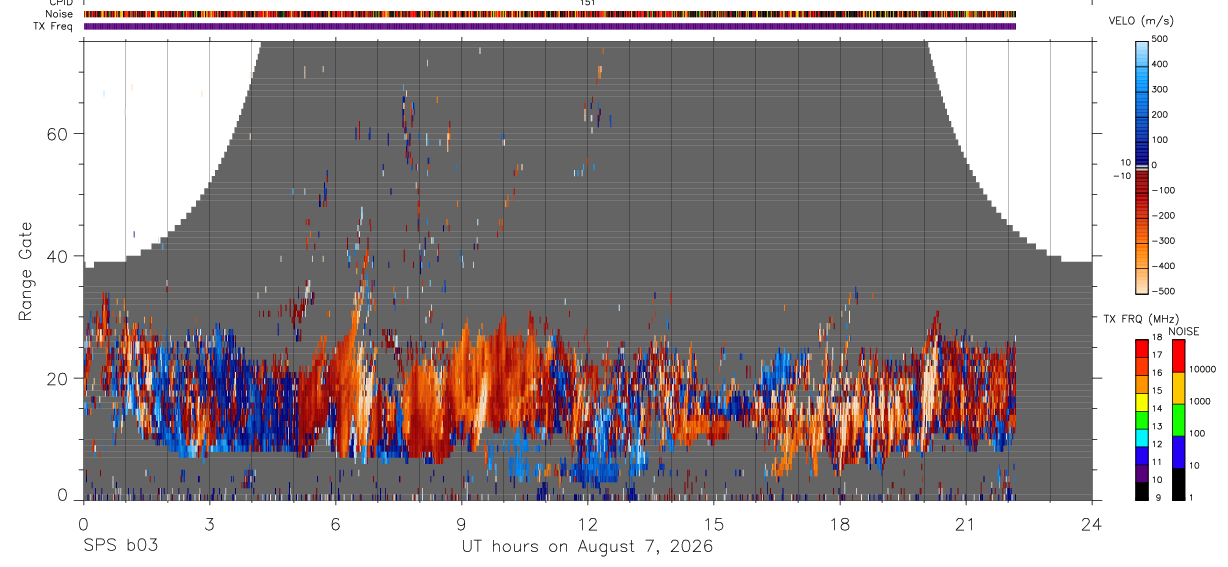Click the 'Range Gate' y-axis label
The height and width of the screenshot is (567, 1228).
pyautogui.click(x=27, y=271)
